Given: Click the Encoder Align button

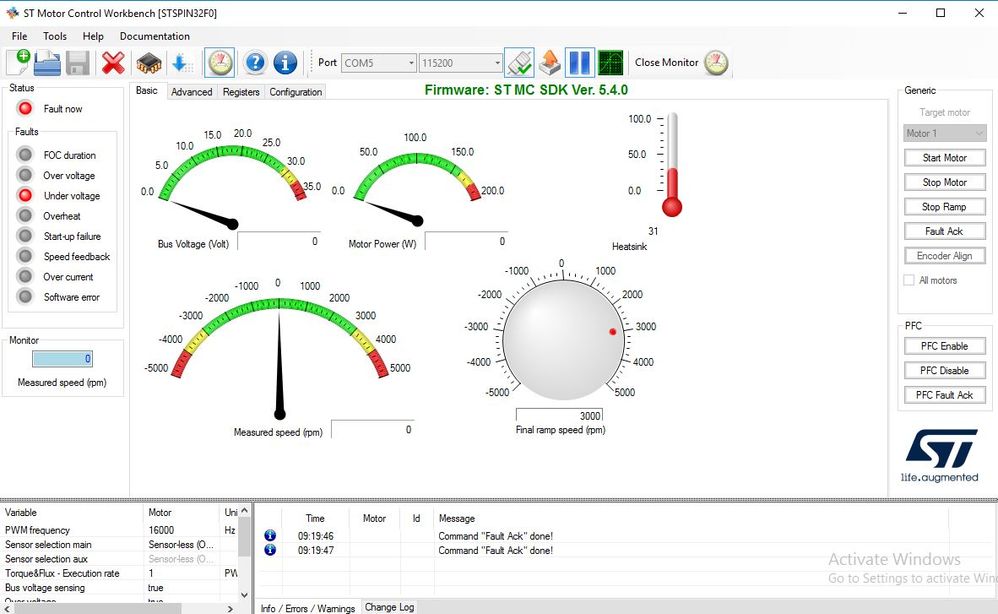Looking at the screenshot, I should click(945, 256).
